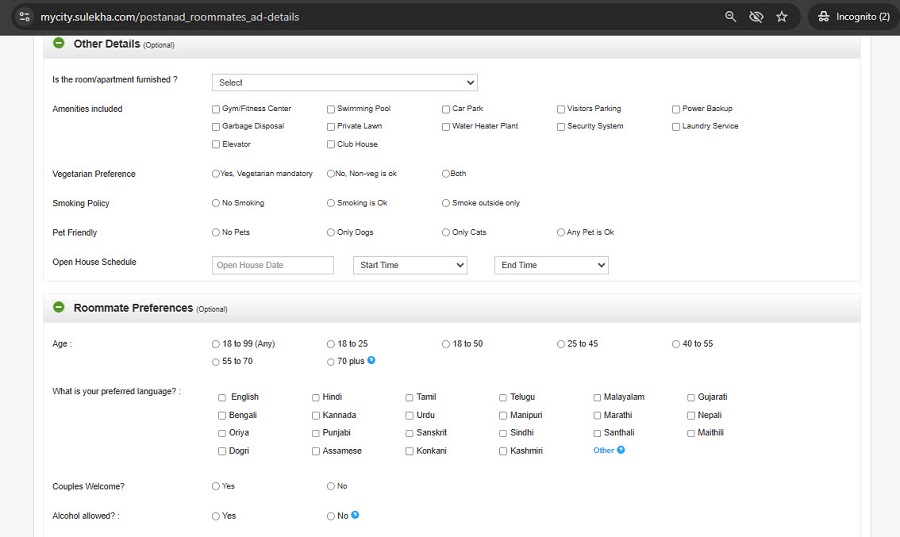
Task: Check the Malayalam language checkbox
Action: 597,397
